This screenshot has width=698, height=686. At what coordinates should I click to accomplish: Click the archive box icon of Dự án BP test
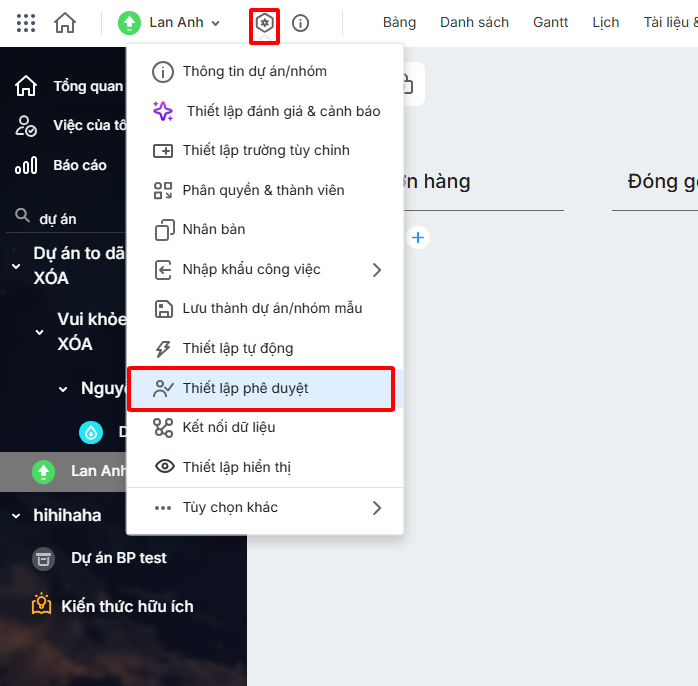click(x=43, y=559)
